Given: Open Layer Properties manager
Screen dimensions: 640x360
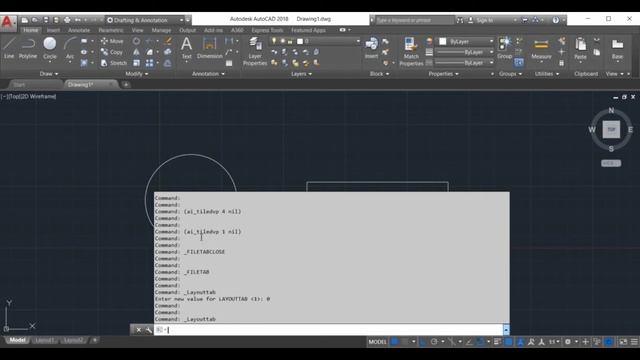Looking at the screenshot, I should pos(255,51).
